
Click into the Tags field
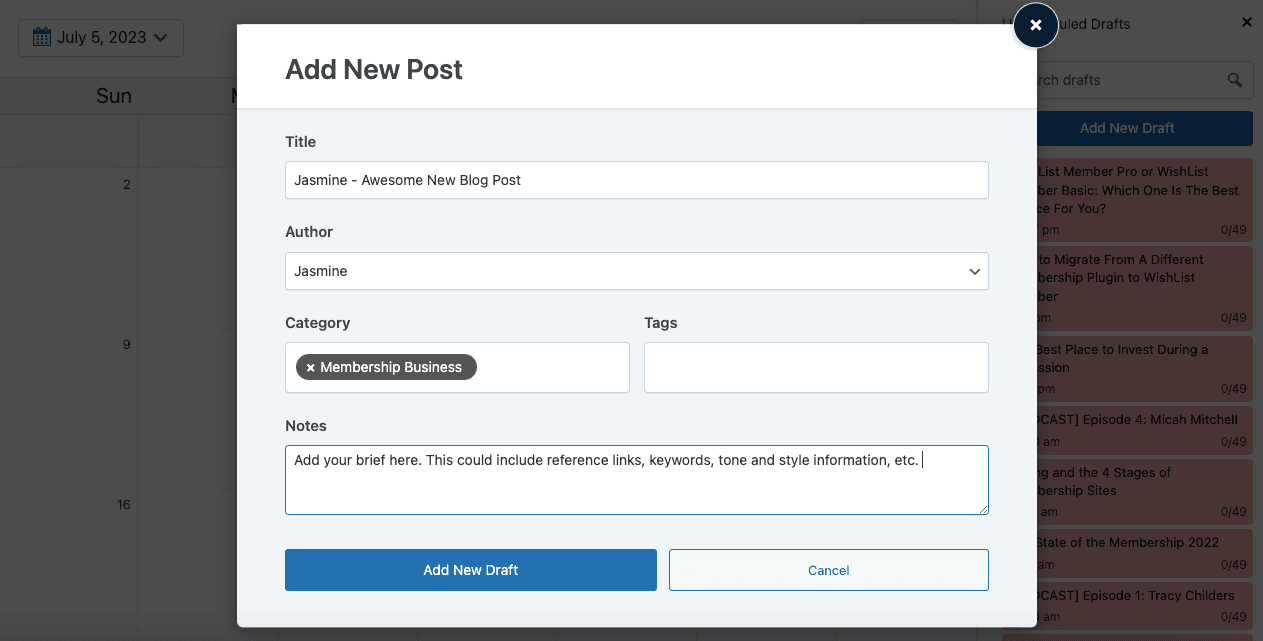(815, 368)
